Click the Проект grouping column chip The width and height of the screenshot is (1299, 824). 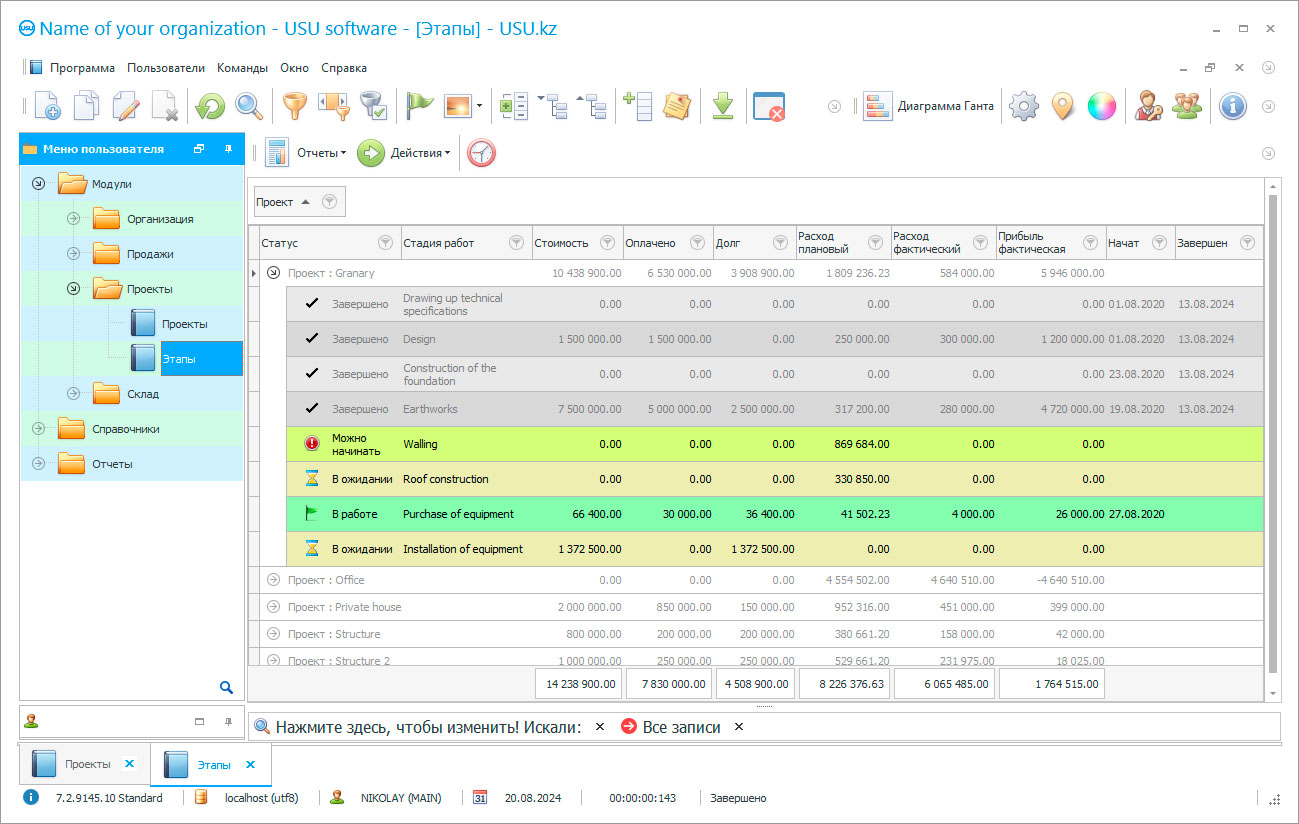298,202
